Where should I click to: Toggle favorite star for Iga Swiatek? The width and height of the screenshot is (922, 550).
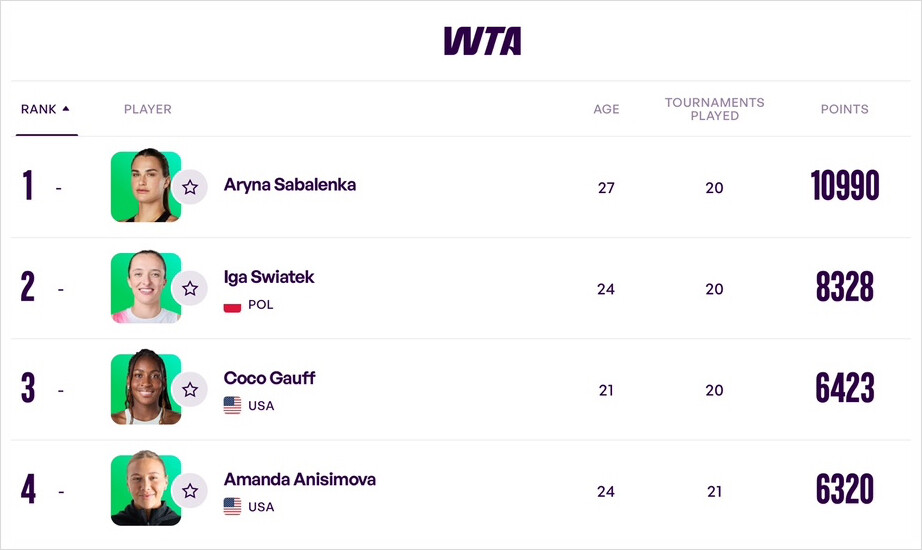tap(190, 288)
